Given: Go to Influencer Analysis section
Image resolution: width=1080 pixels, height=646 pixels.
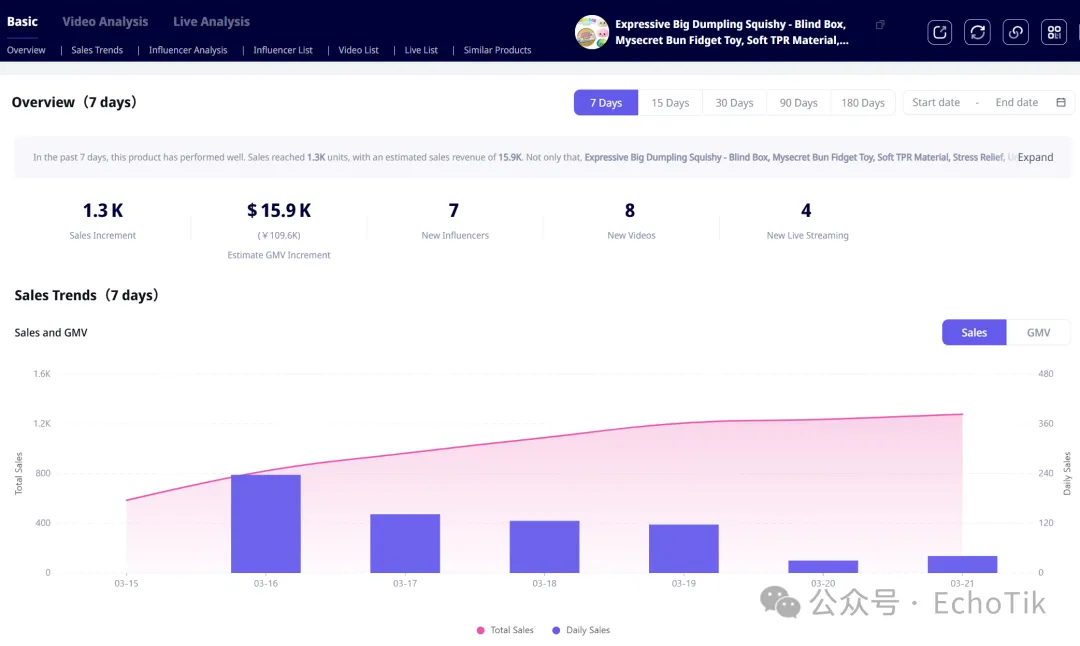Looking at the screenshot, I should [x=188, y=50].
